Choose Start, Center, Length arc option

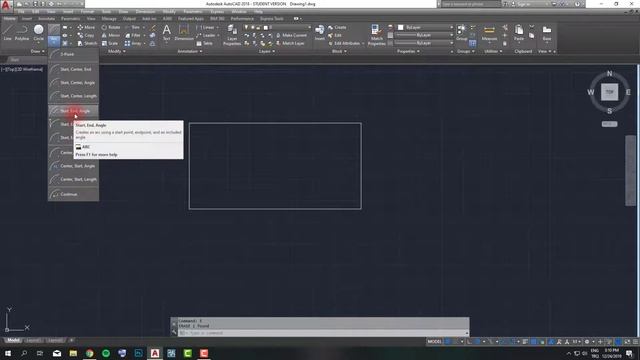click(x=73, y=96)
